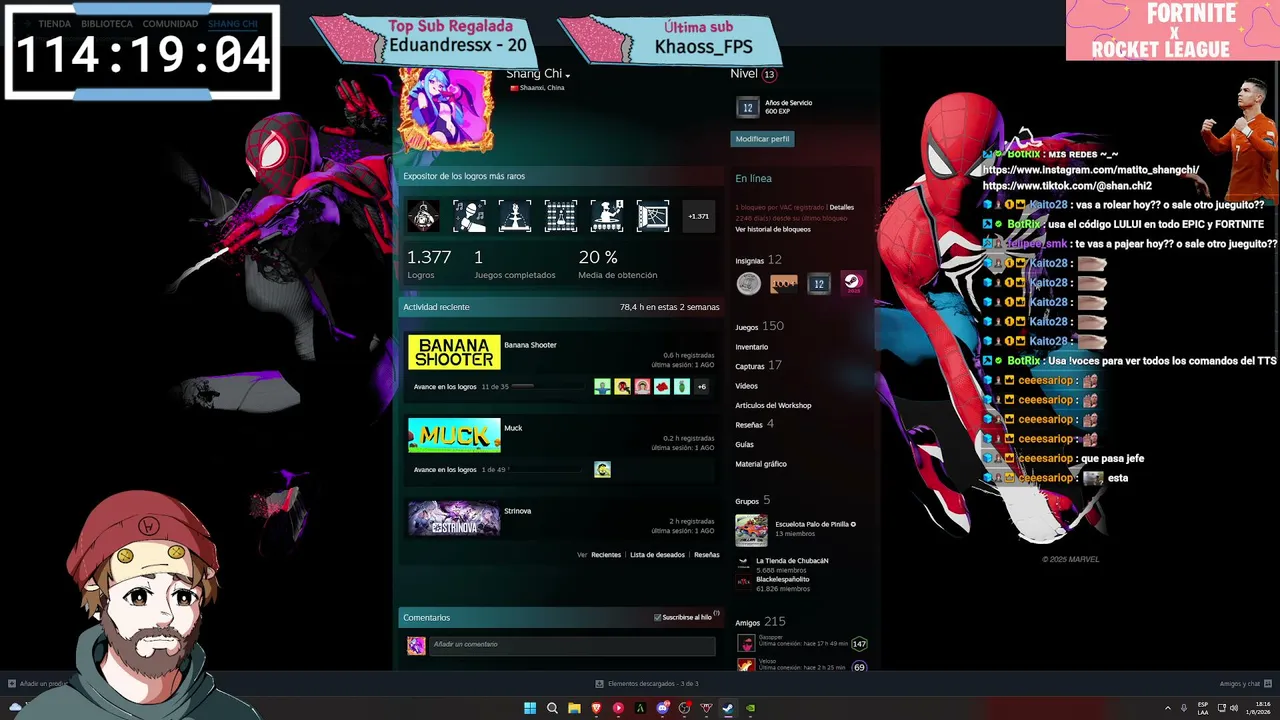Open the Amigos 215 link

tap(761, 622)
